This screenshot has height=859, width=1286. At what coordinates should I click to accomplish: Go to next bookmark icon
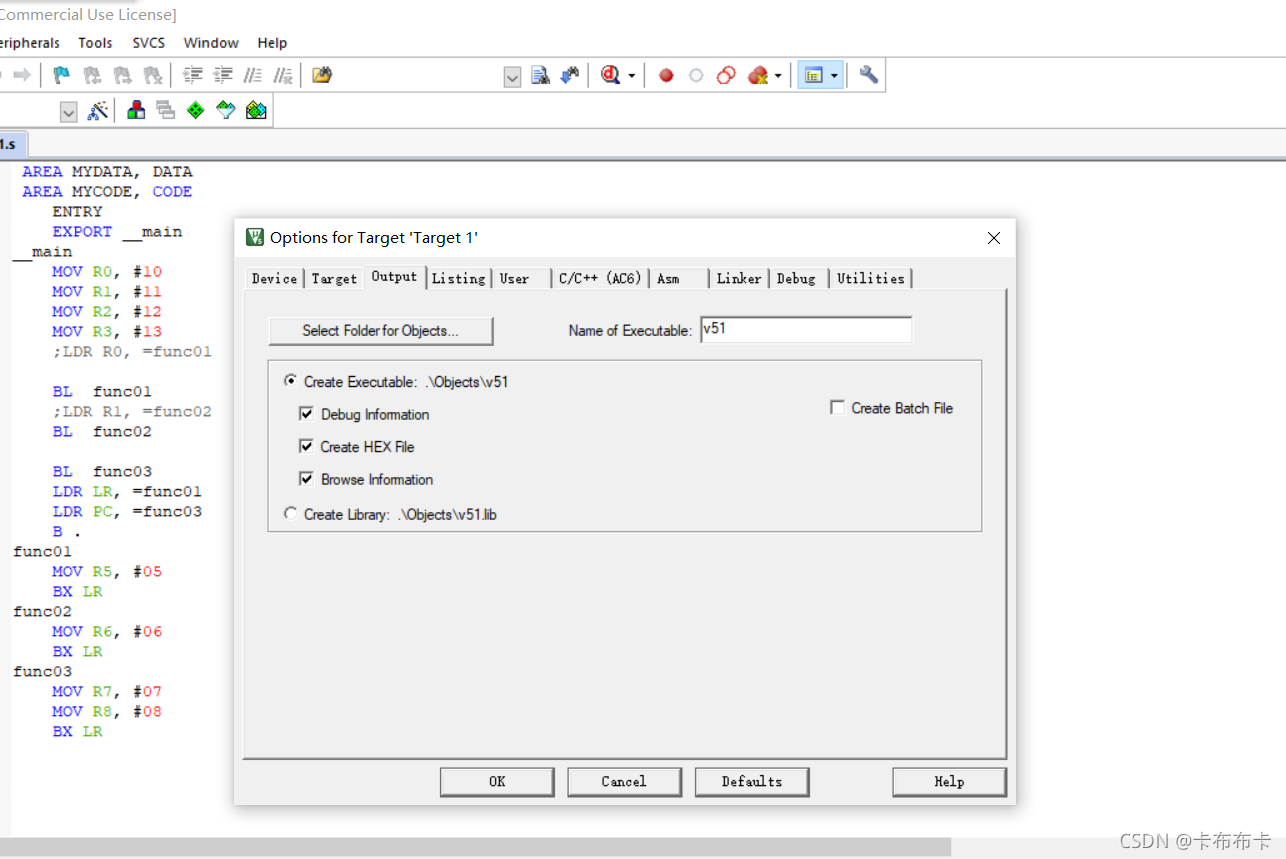click(x=122, y=75)
